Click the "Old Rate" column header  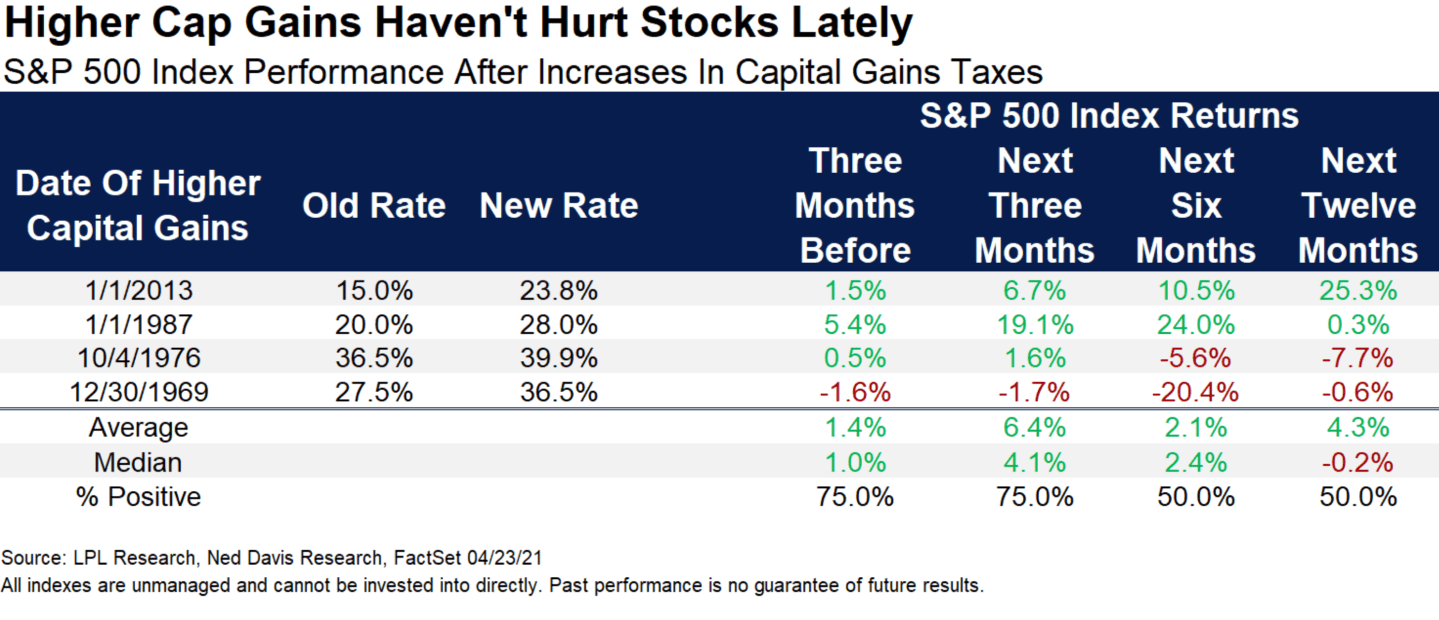pyautogui.click(x=374, y=206)
